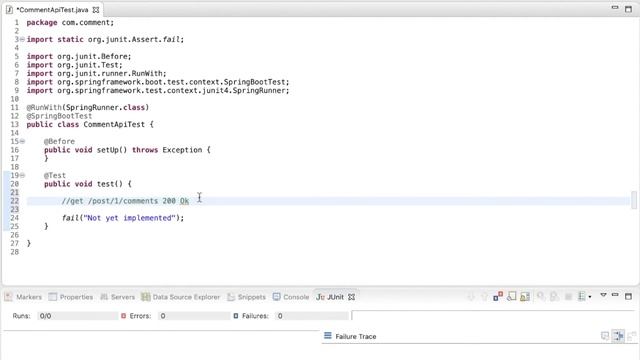Open the JUnit view menu triangle

coord(603,295)
